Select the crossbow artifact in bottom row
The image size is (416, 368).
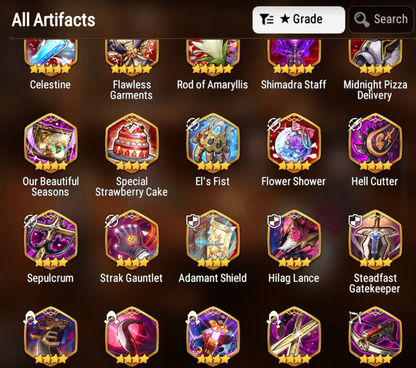click(375, 337)
